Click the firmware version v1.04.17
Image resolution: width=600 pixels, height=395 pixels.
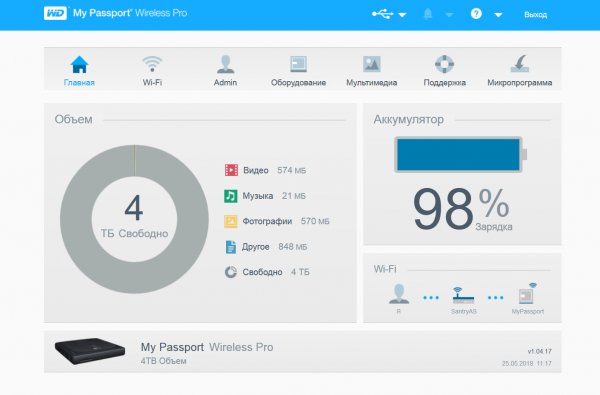point(540,351)
